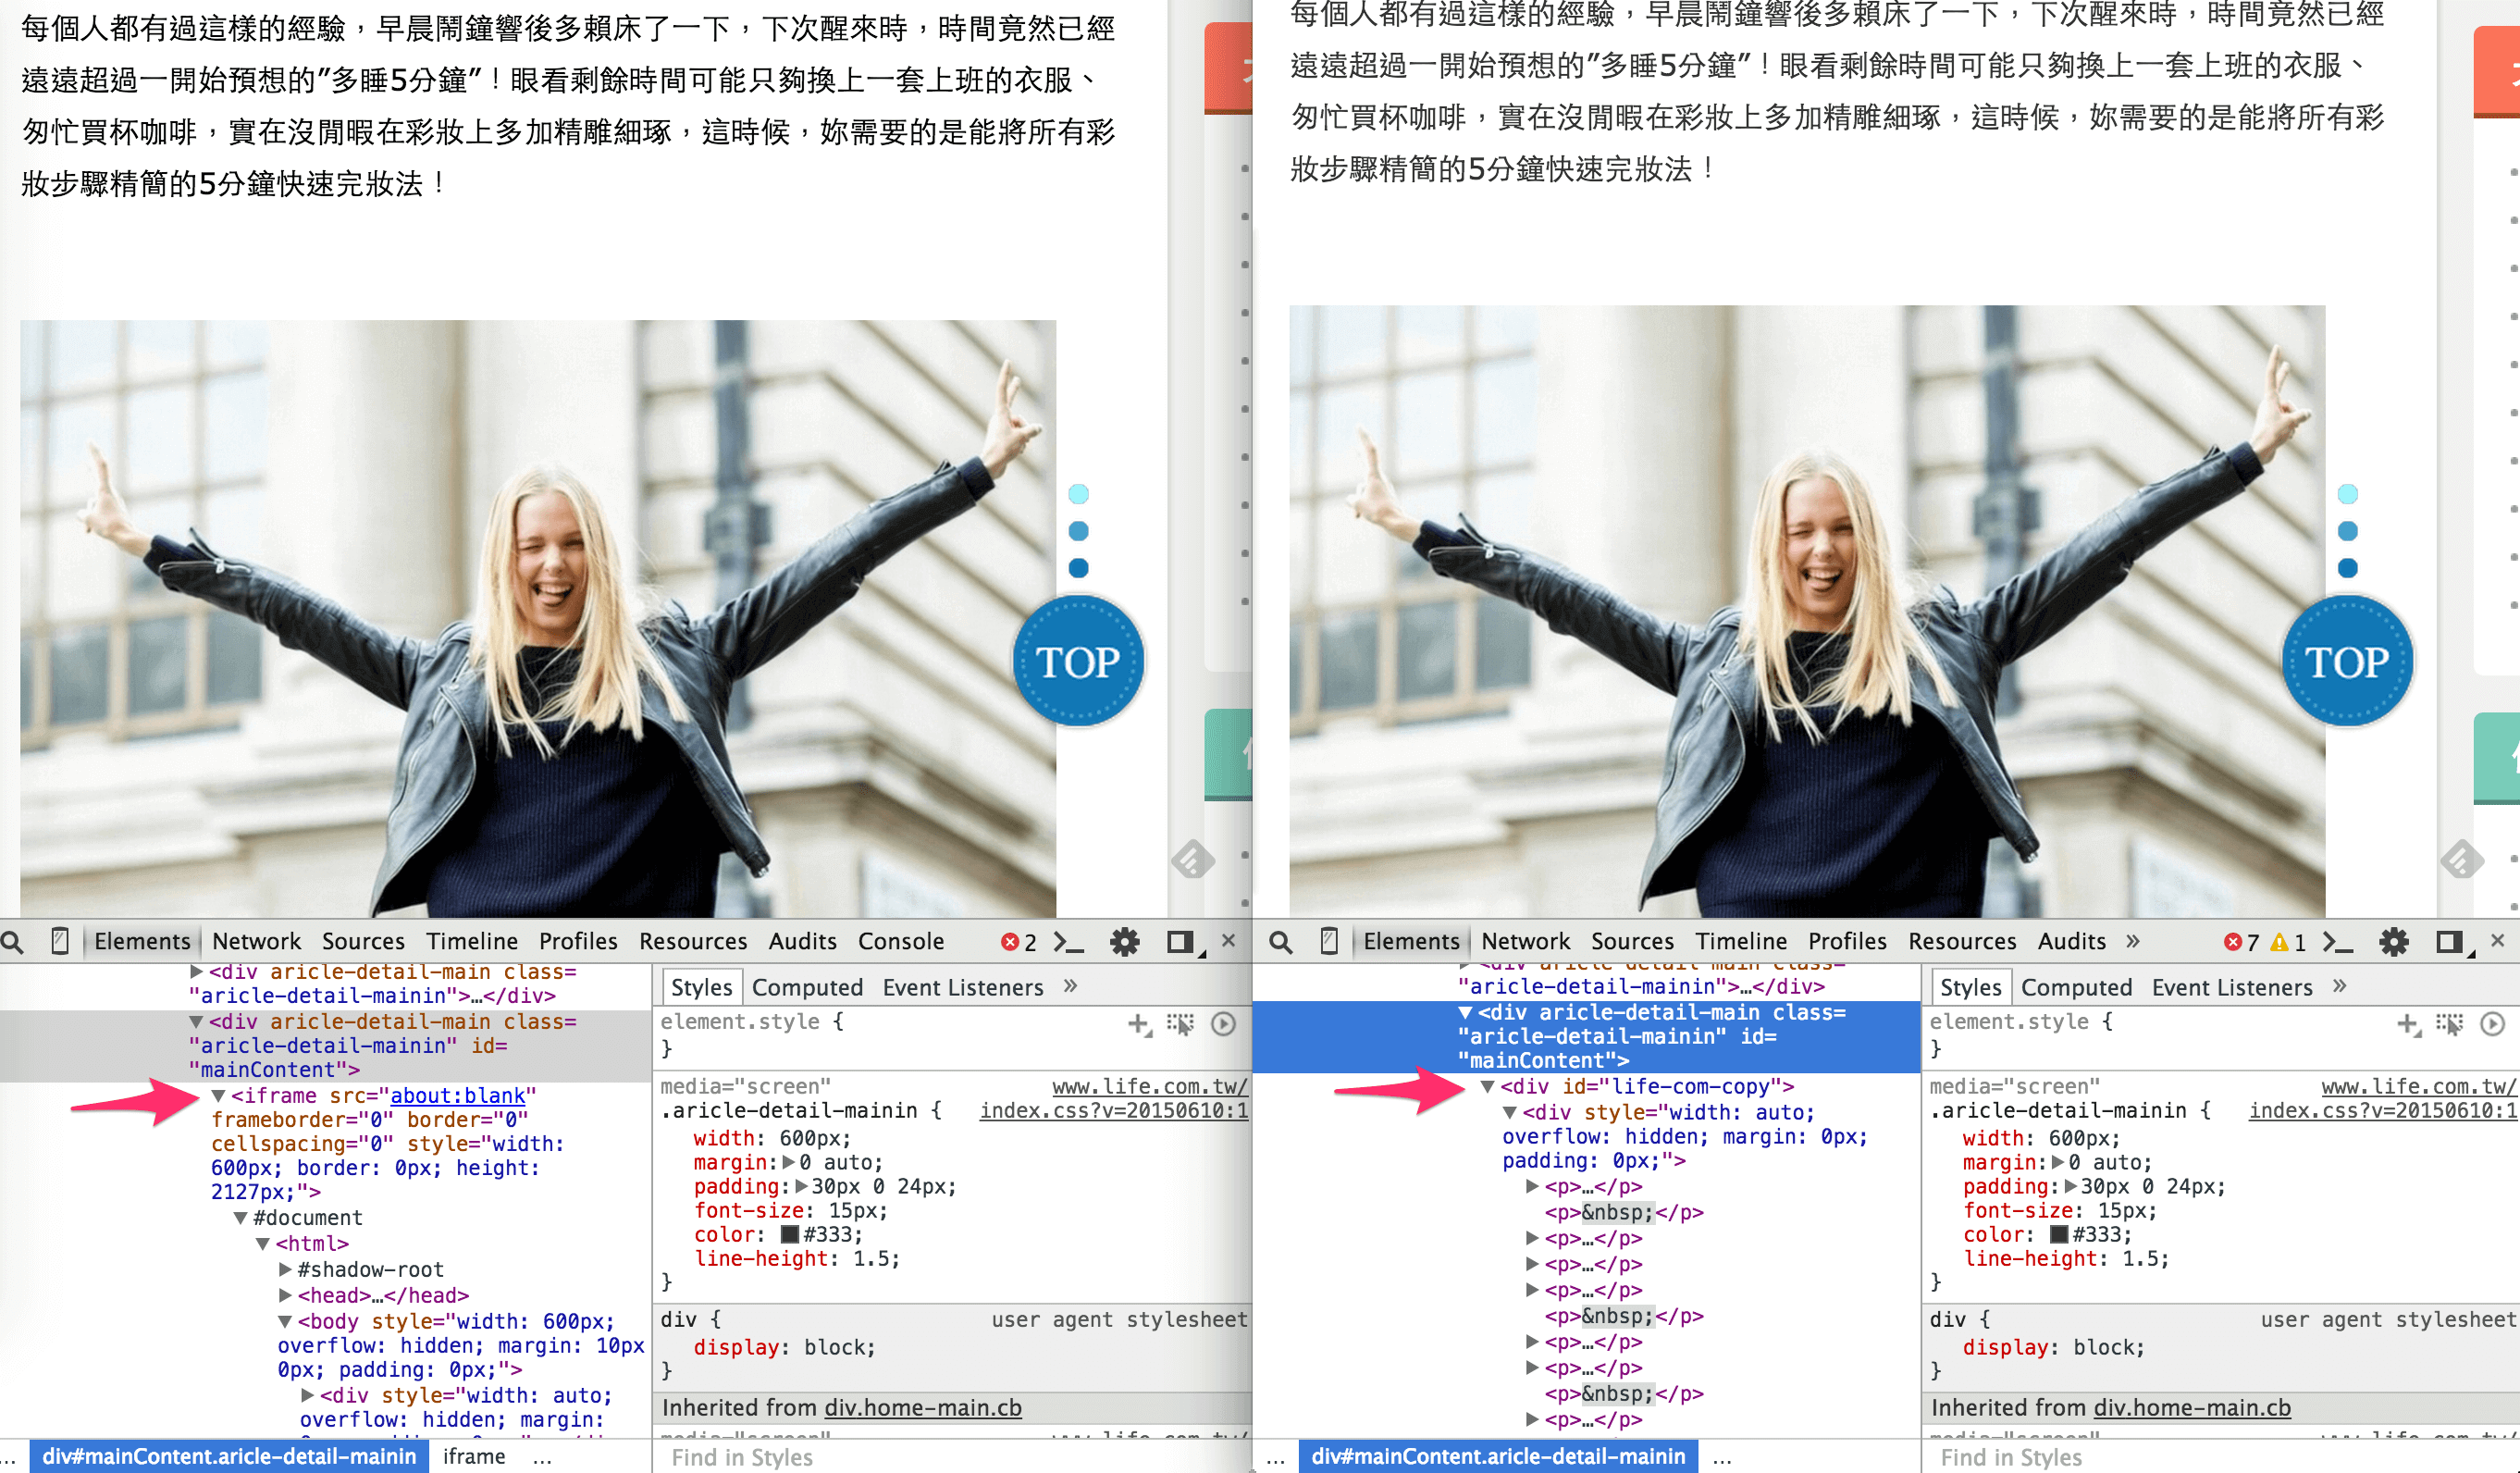
Task: Toggle animations control icon in left Styles pane
Action: tap(1223, 1023)
